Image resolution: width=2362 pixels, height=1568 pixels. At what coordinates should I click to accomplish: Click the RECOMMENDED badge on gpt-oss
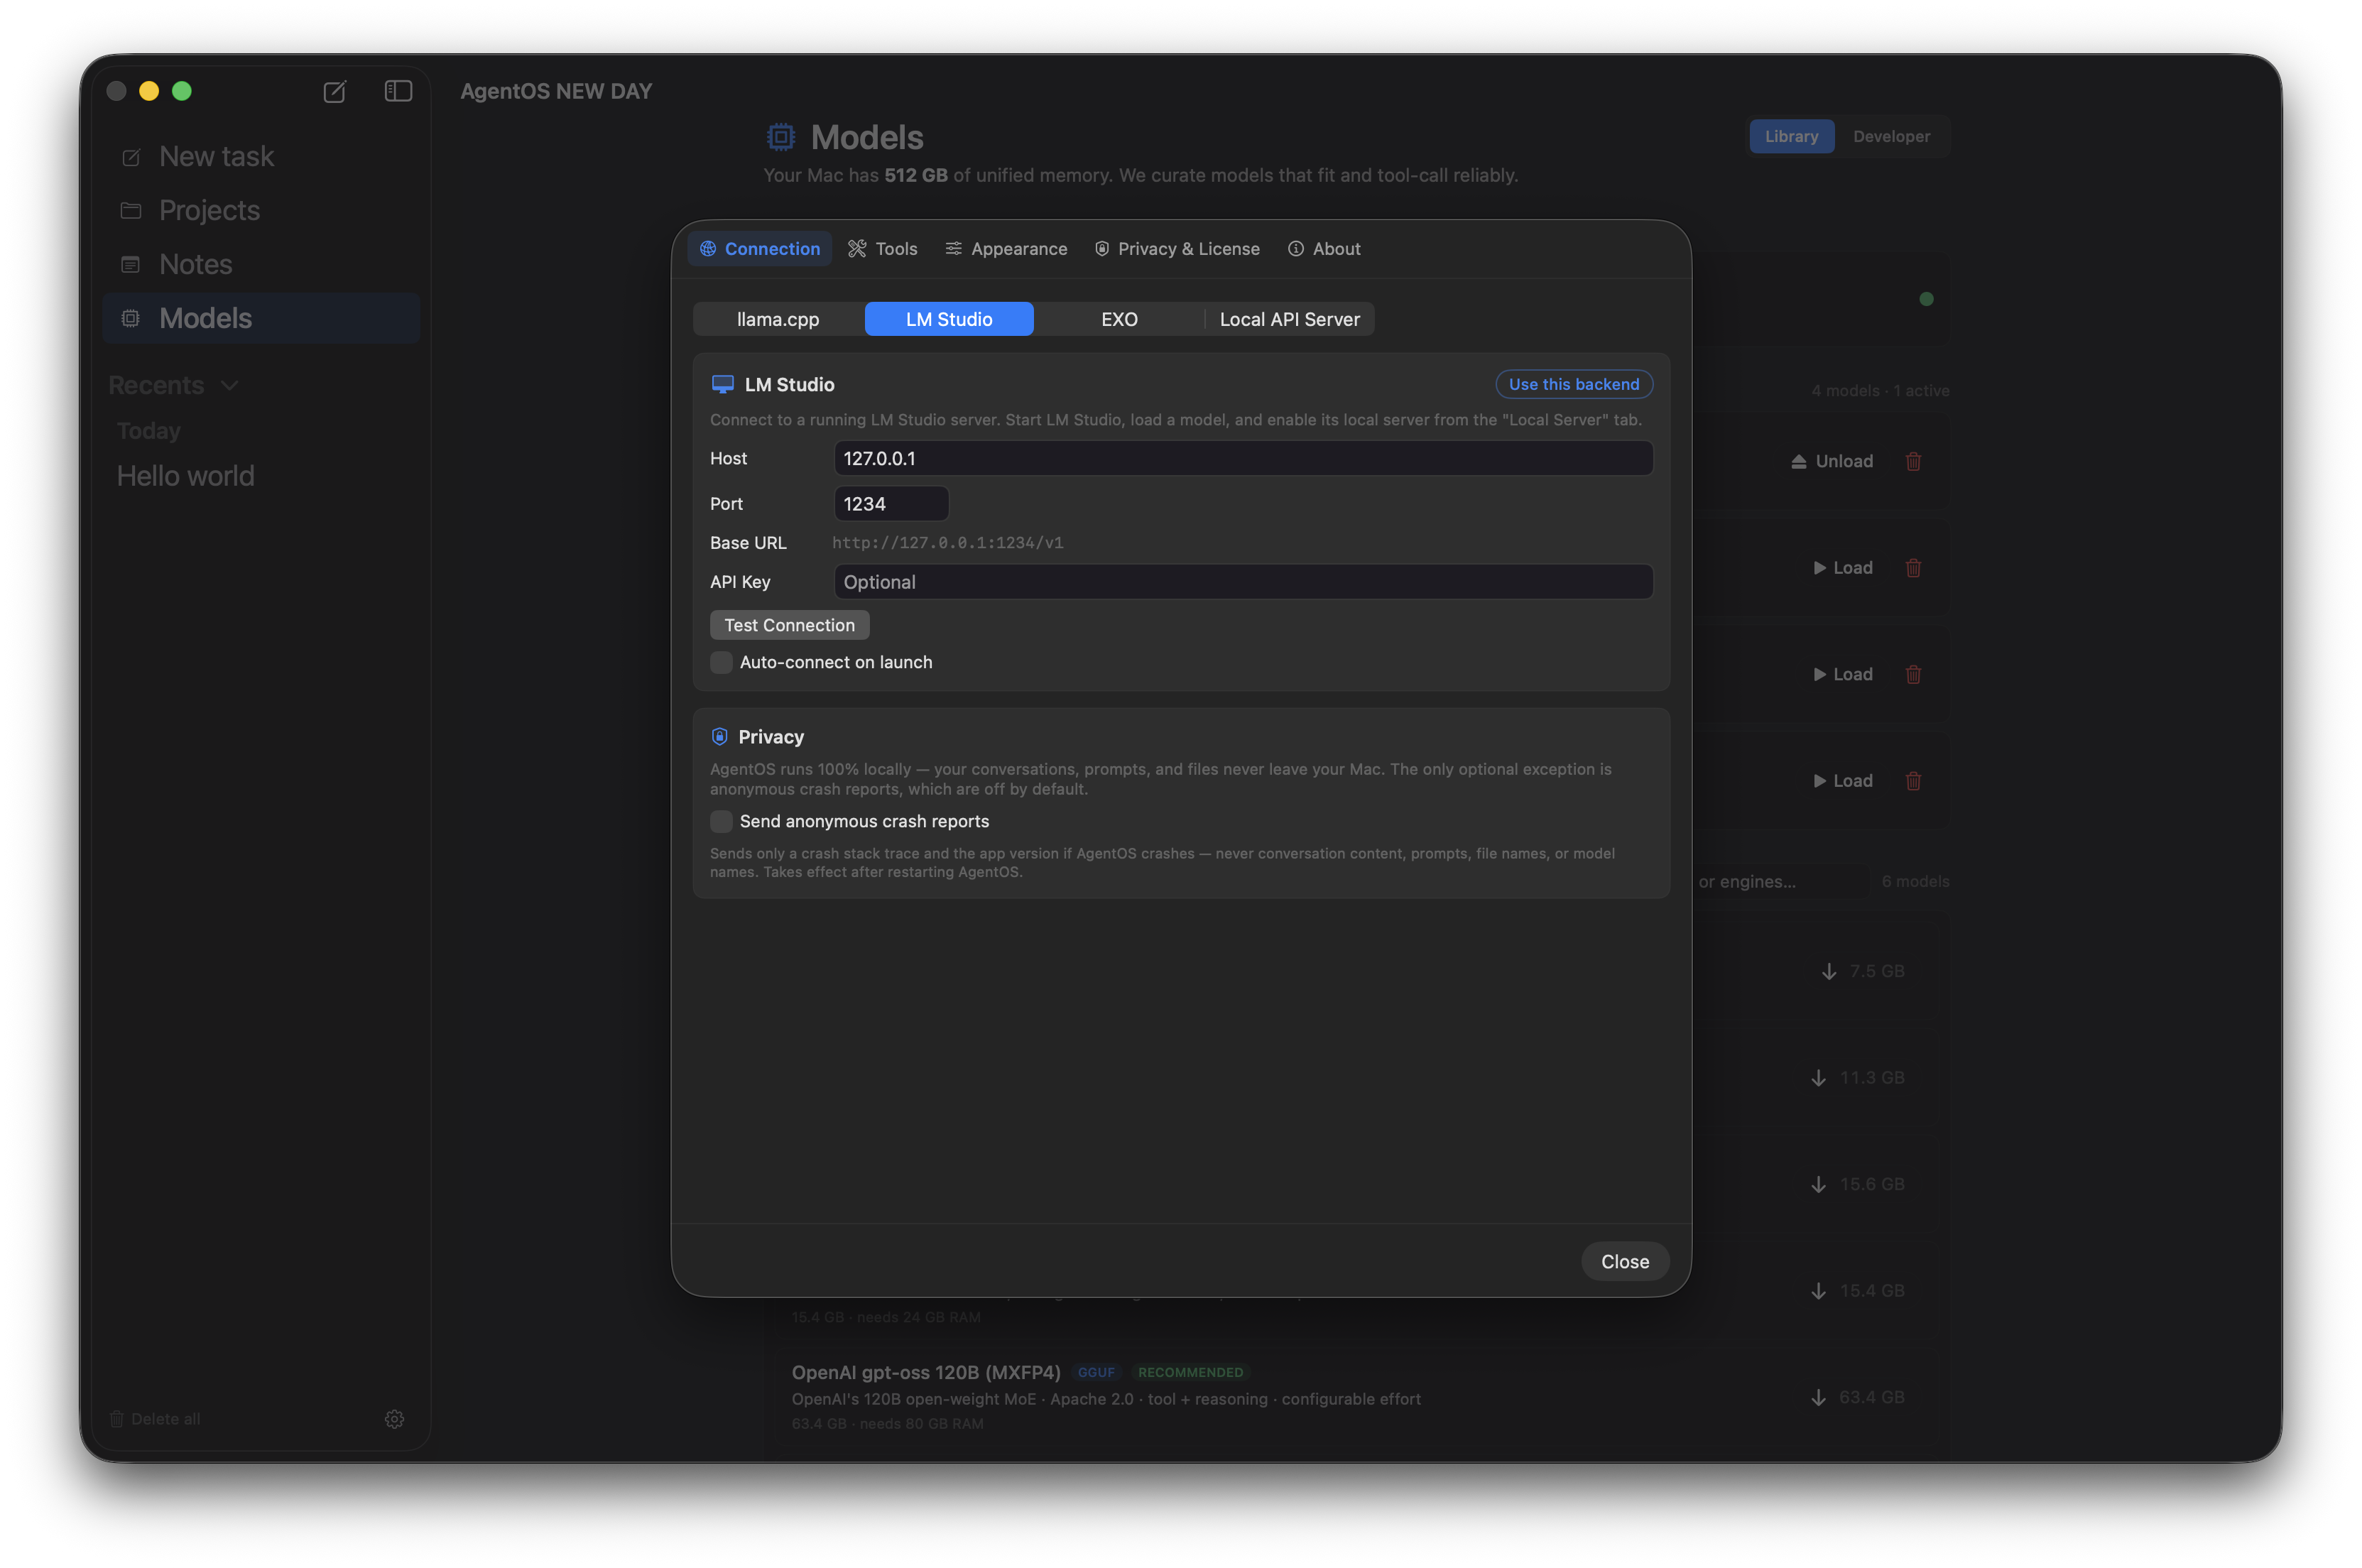(1191, 1372)
